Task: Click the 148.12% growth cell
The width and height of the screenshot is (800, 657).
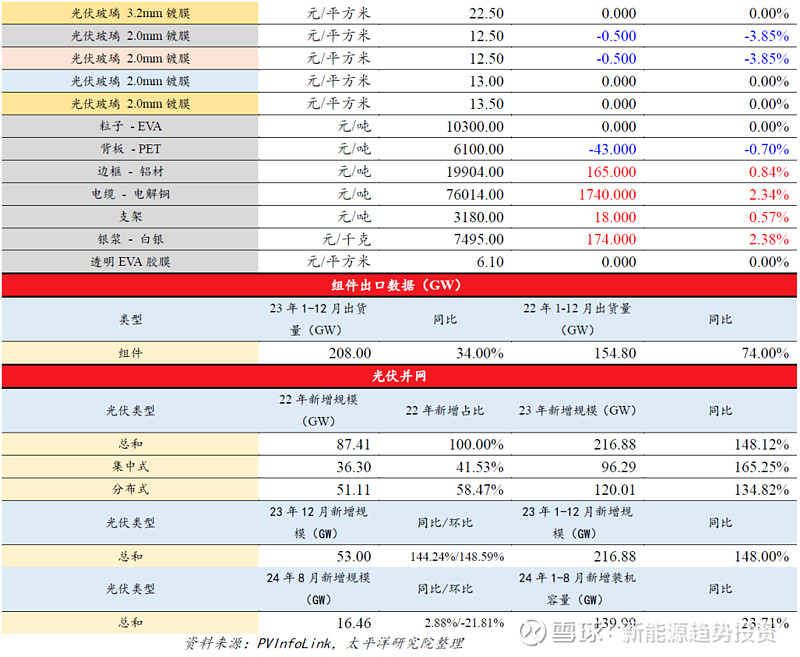Action: click(x=762, y=444)
